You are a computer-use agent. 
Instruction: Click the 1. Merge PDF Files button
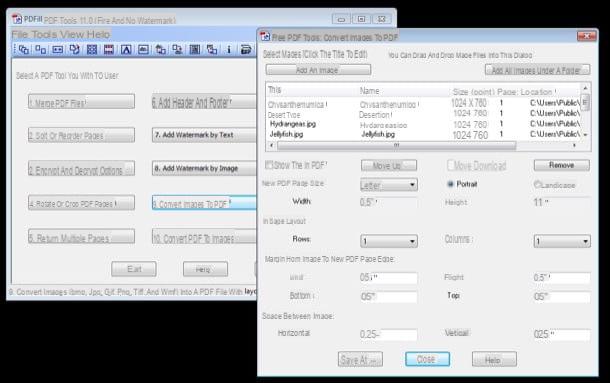81,102
